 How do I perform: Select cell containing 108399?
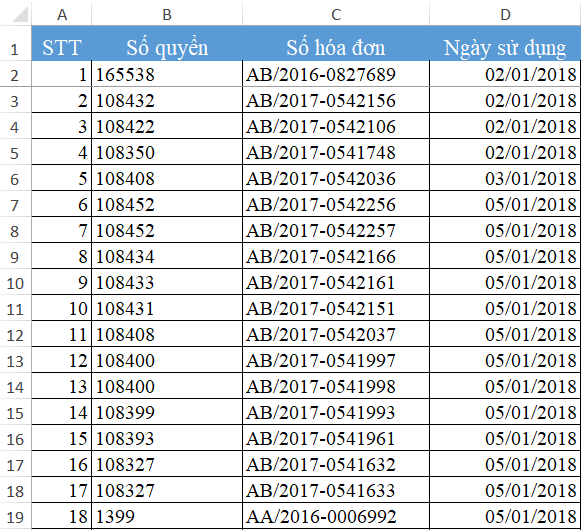(x=167, y=412)
